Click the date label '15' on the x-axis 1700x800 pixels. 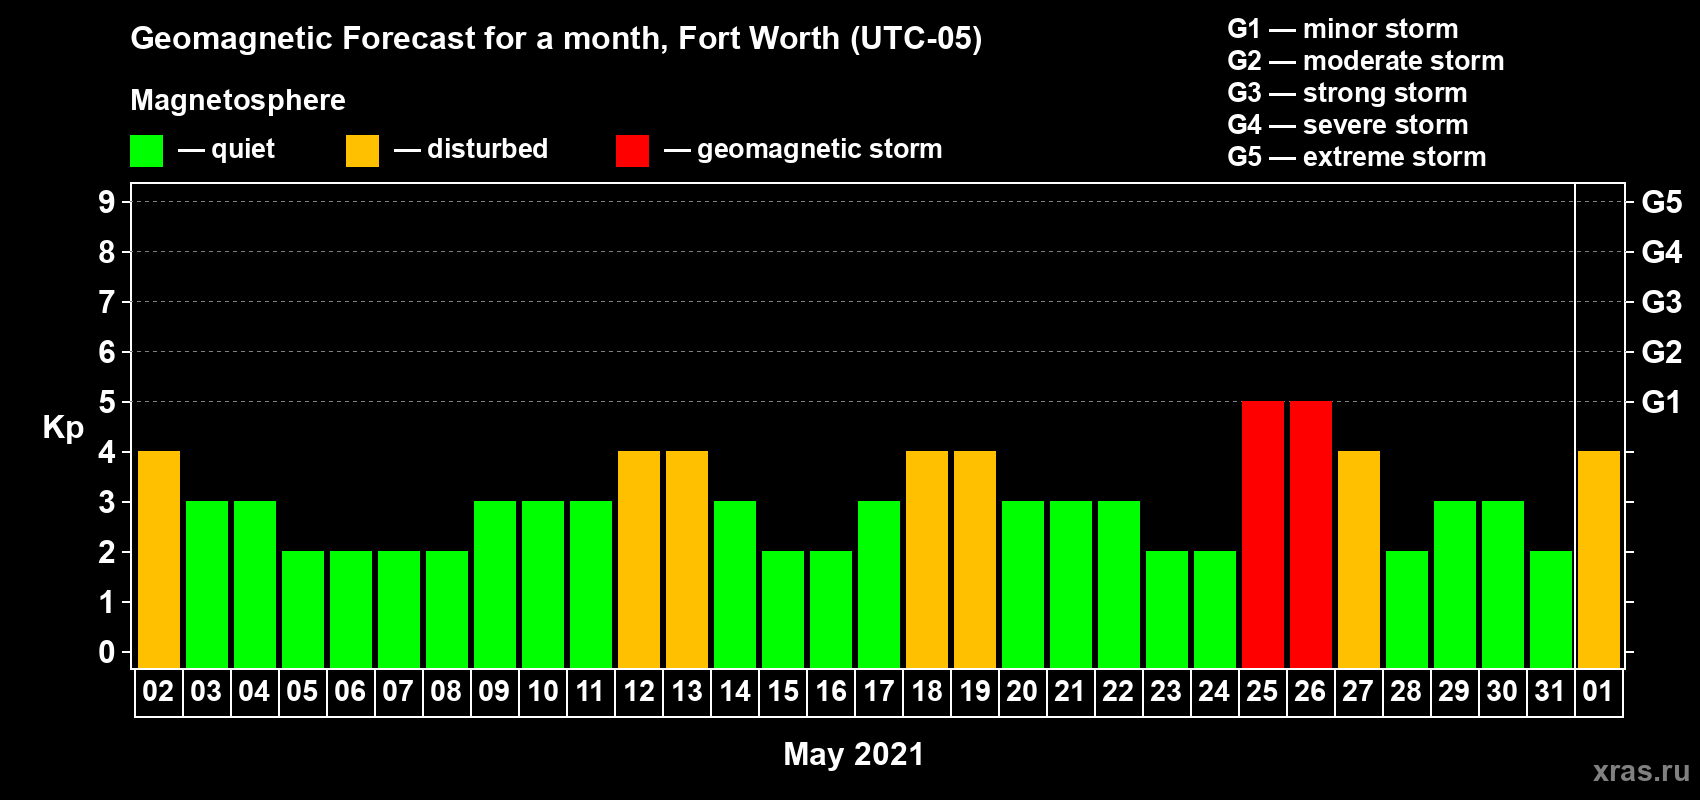point(782,691)
